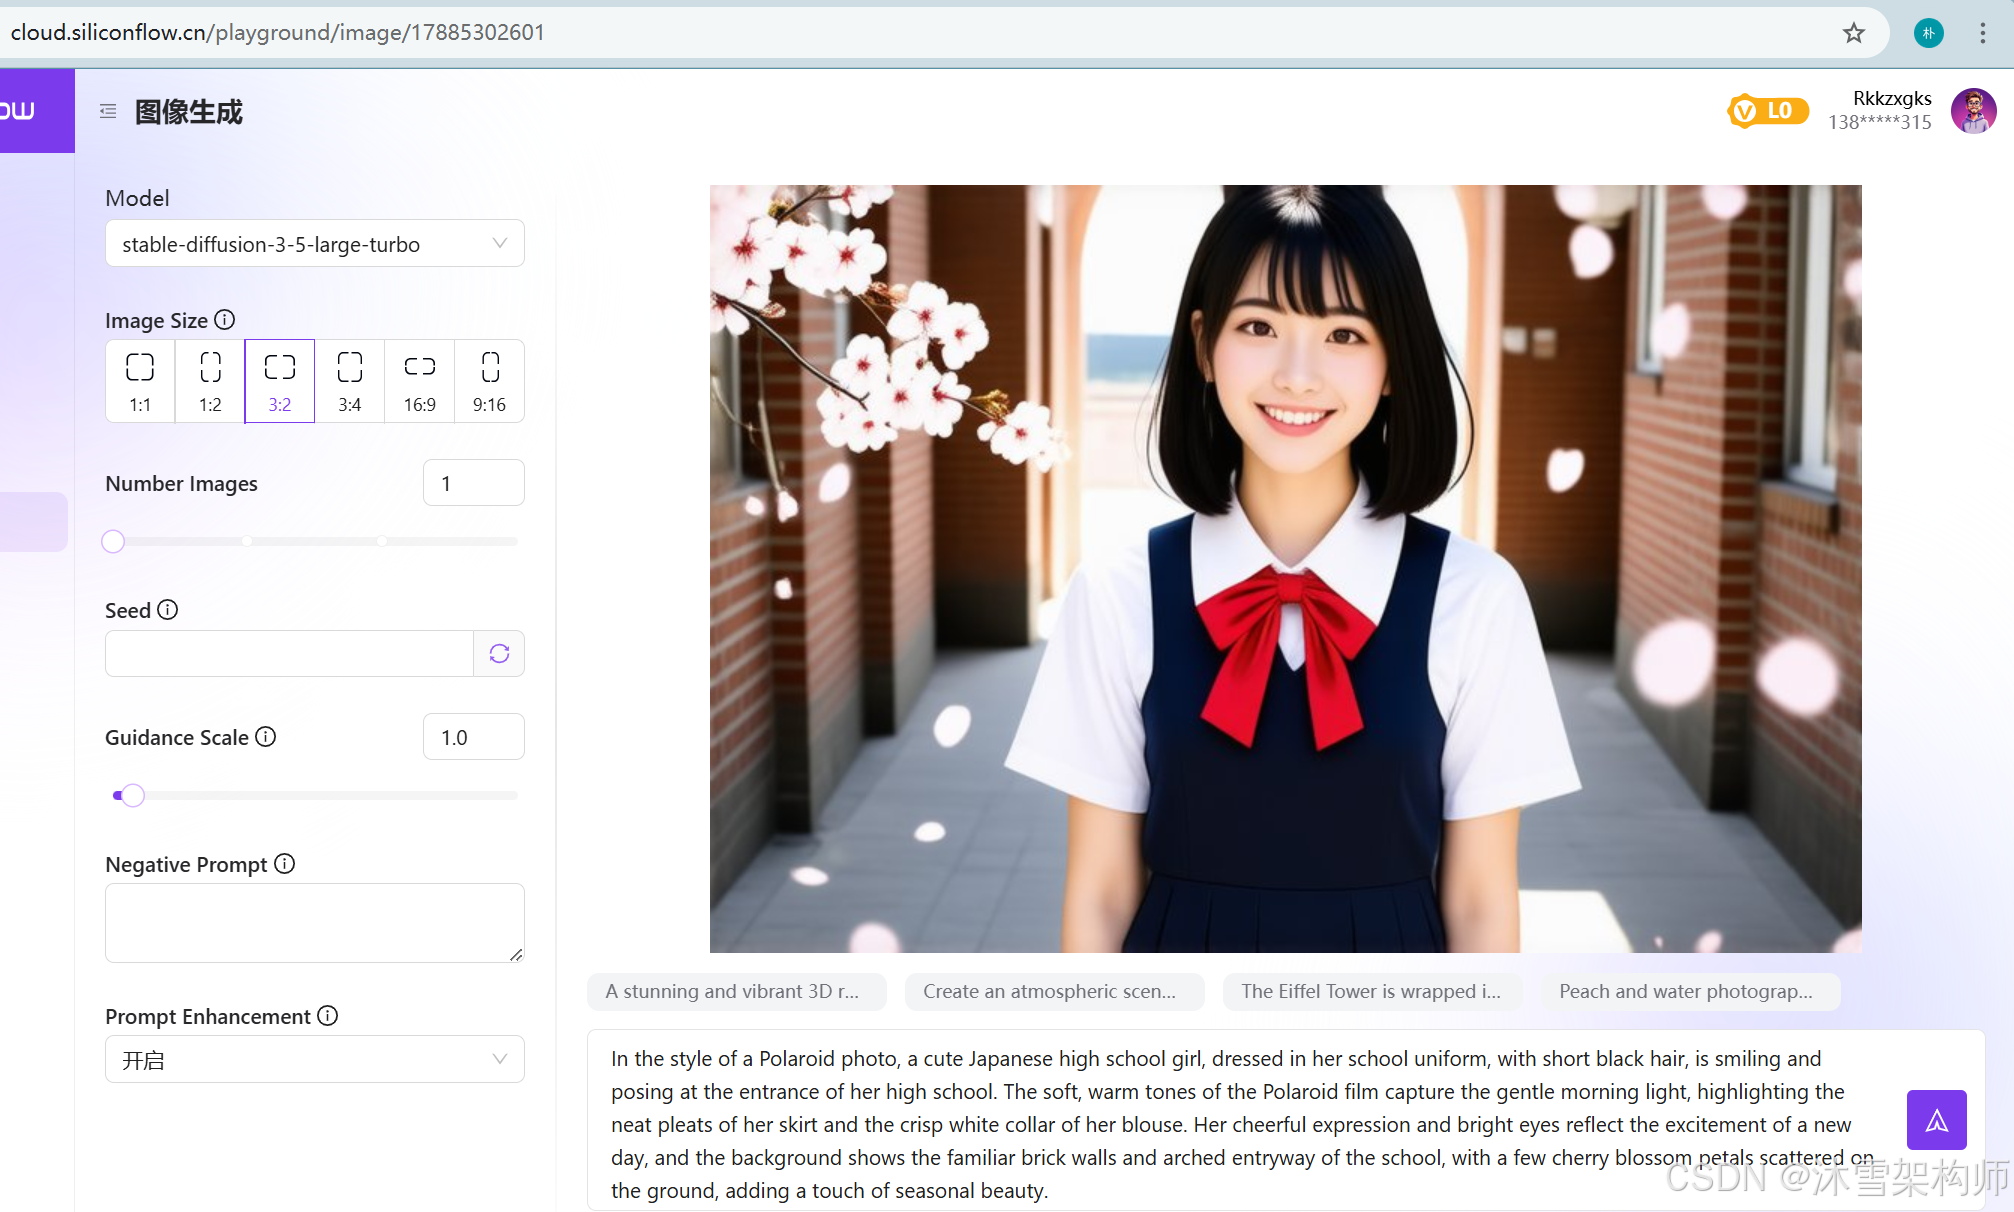Select the 16:9 image size option
The image size is (2014, 1212).
pos(420,381)
